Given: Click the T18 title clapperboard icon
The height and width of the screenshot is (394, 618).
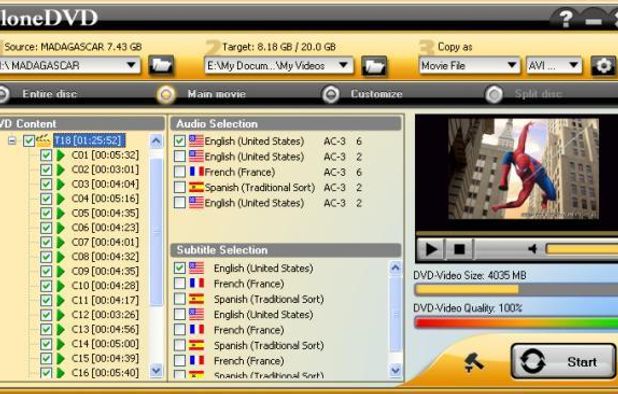Looking at the screenshot, I should (44, 140).
